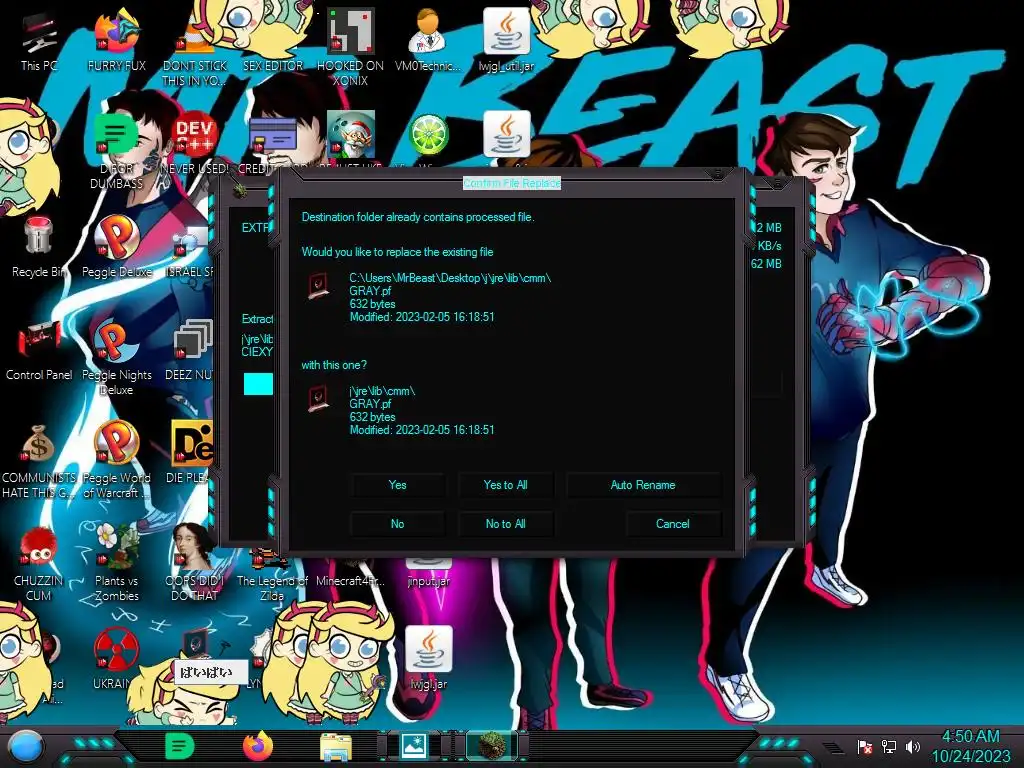Choose No to All option

[x=505, y=524]
